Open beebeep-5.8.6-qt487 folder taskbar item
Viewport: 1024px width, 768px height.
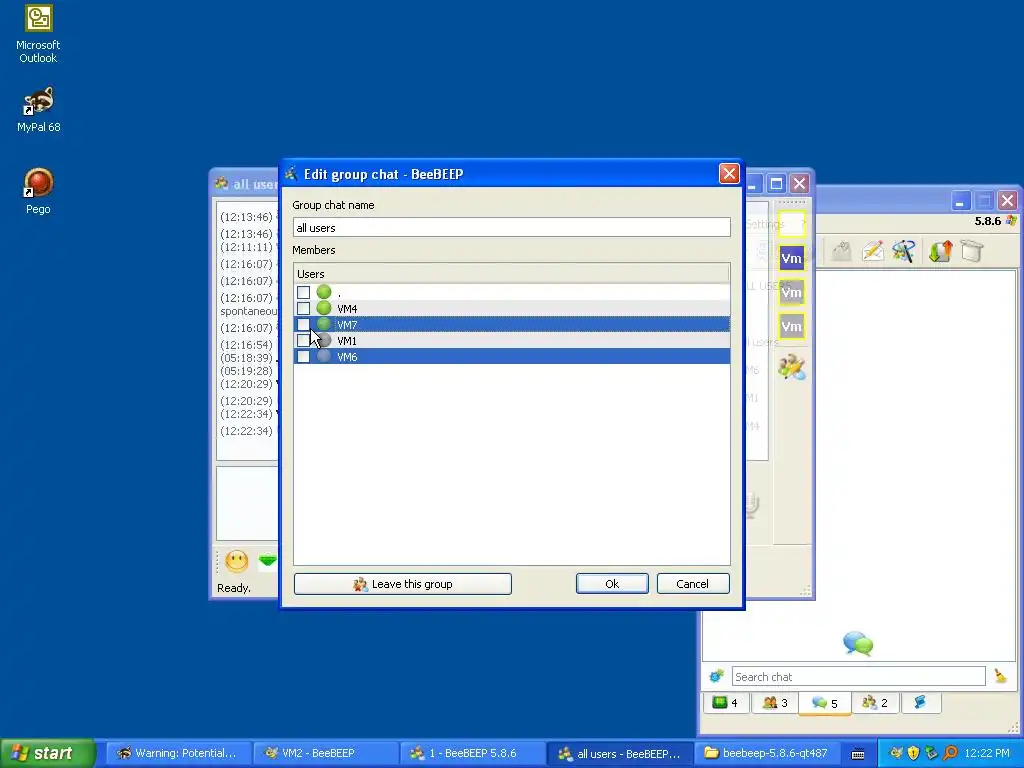pyautogui.click(x=765, y=753)
